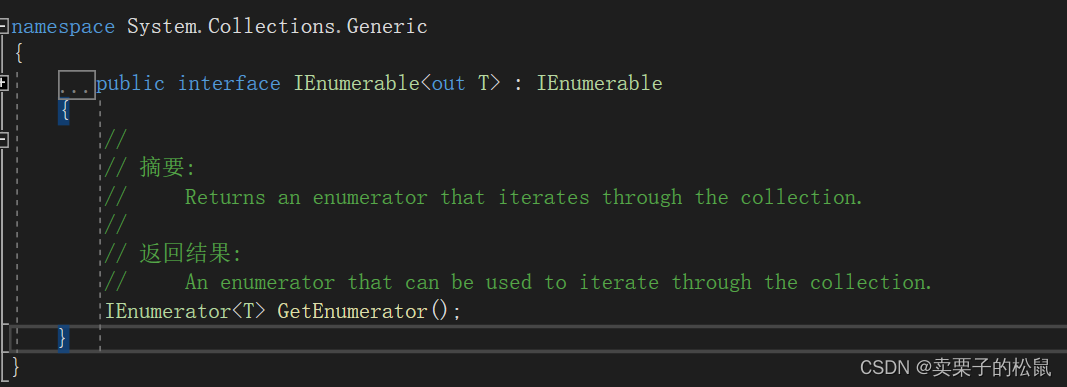The width and height of the screenshot is (1067, 387).
Task: Click the 返回结果 comment line
Action: (173, 254)
